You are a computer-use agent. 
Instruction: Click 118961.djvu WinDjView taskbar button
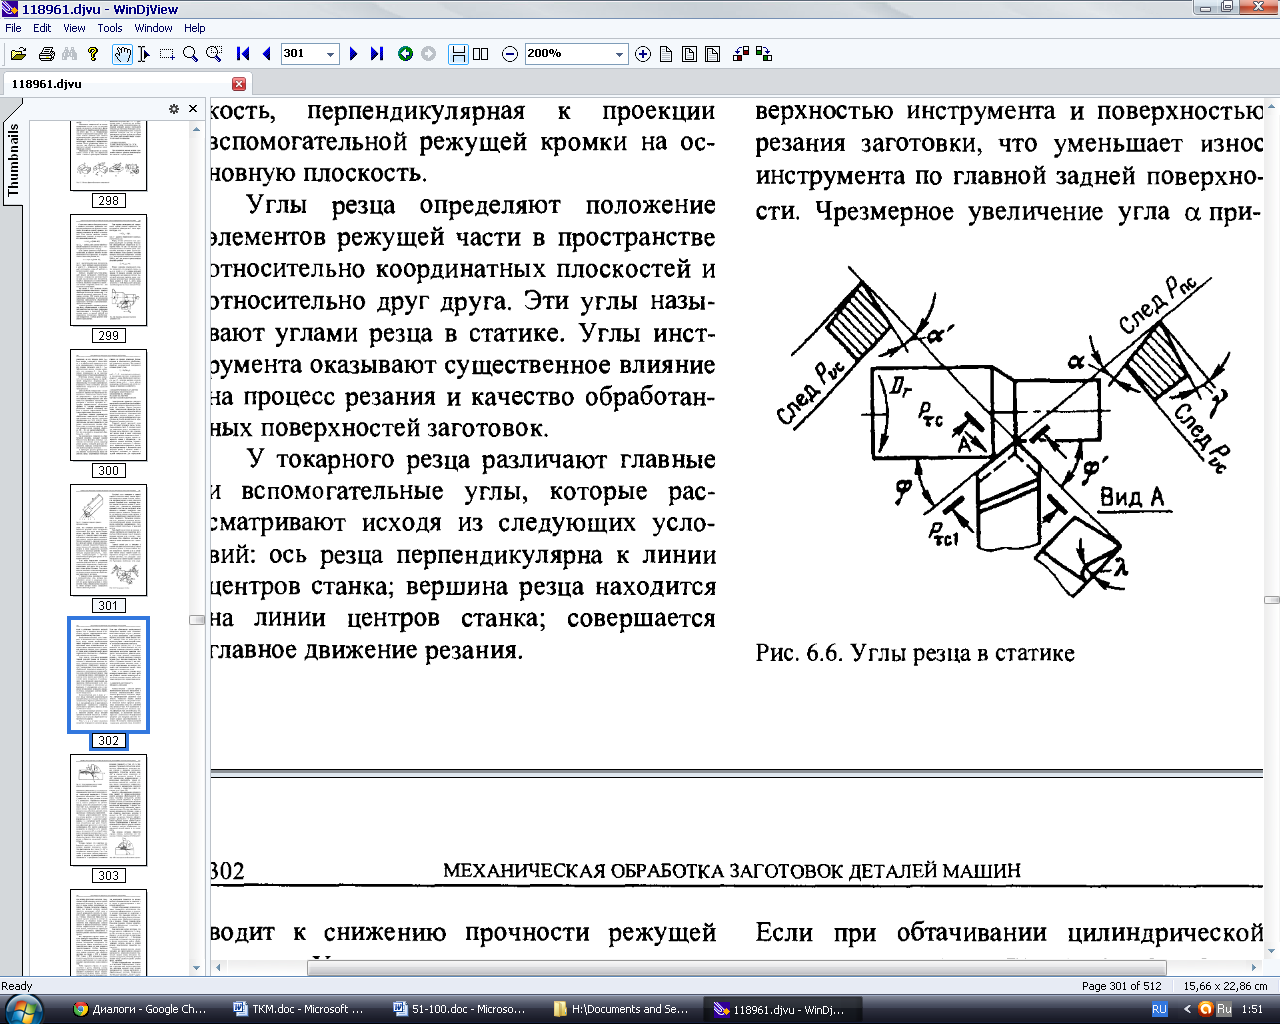tap(780, 1009)
